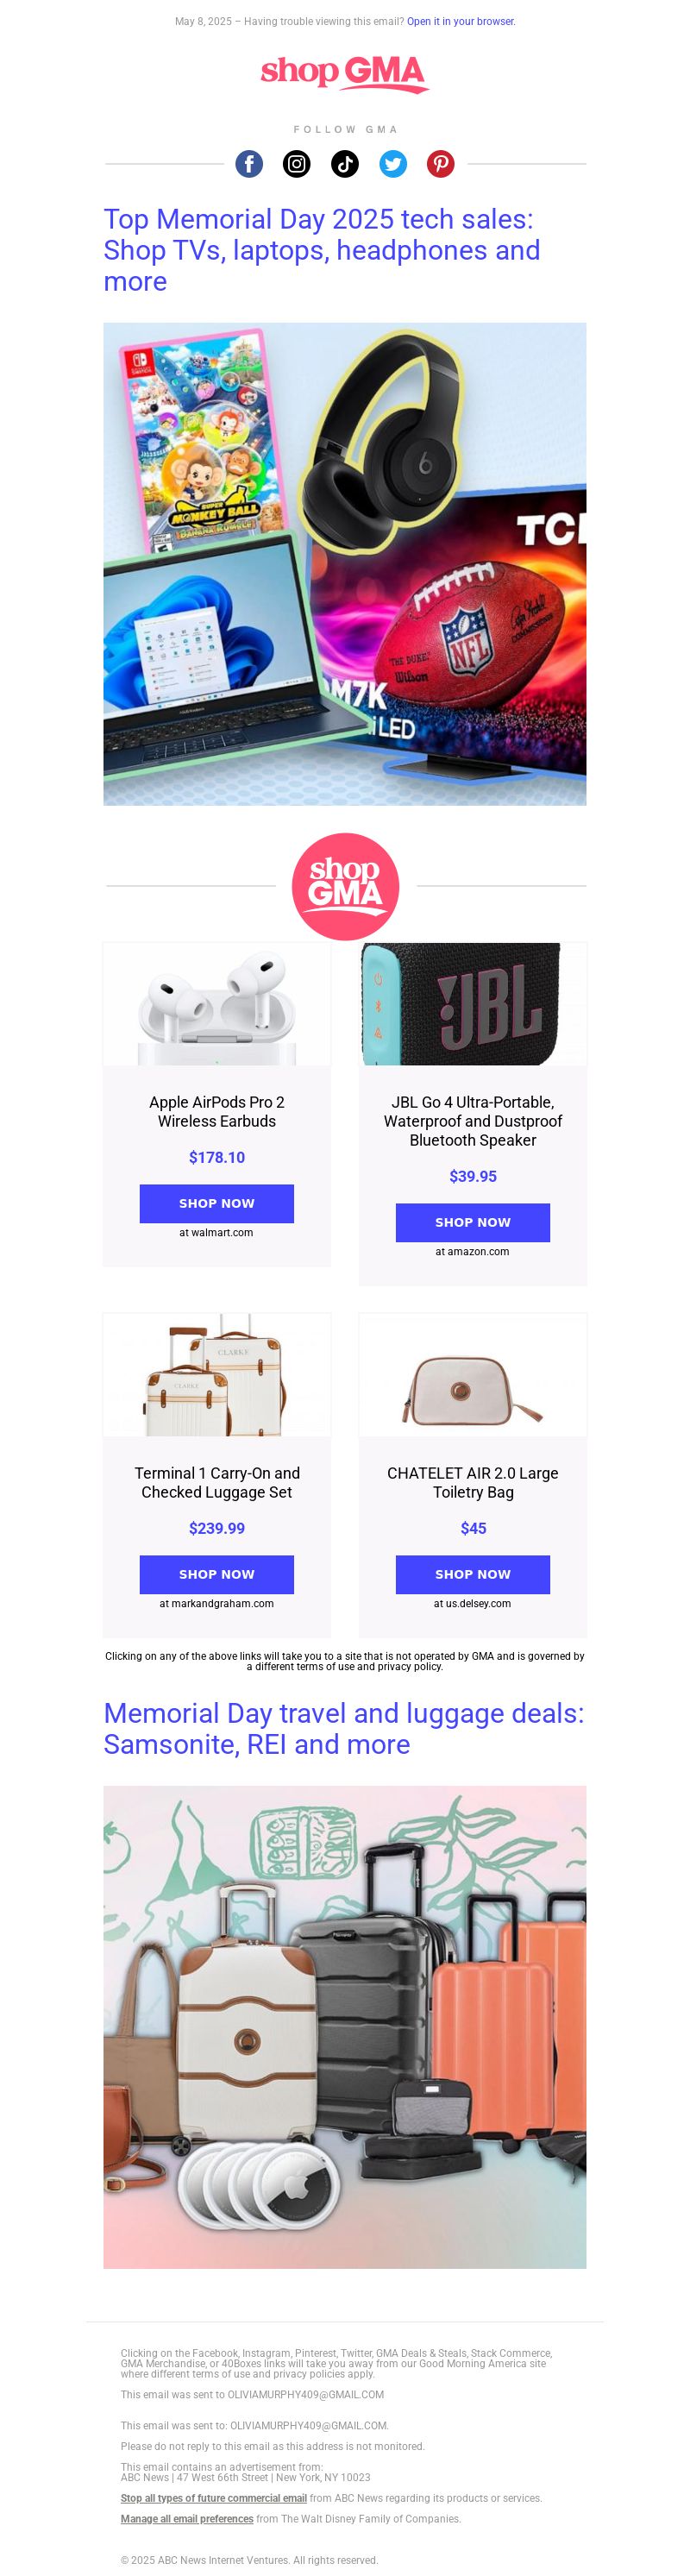Click the JBL speaker product image
Viewport: 690px width, 2576px height.
(x=473, y=1004)
